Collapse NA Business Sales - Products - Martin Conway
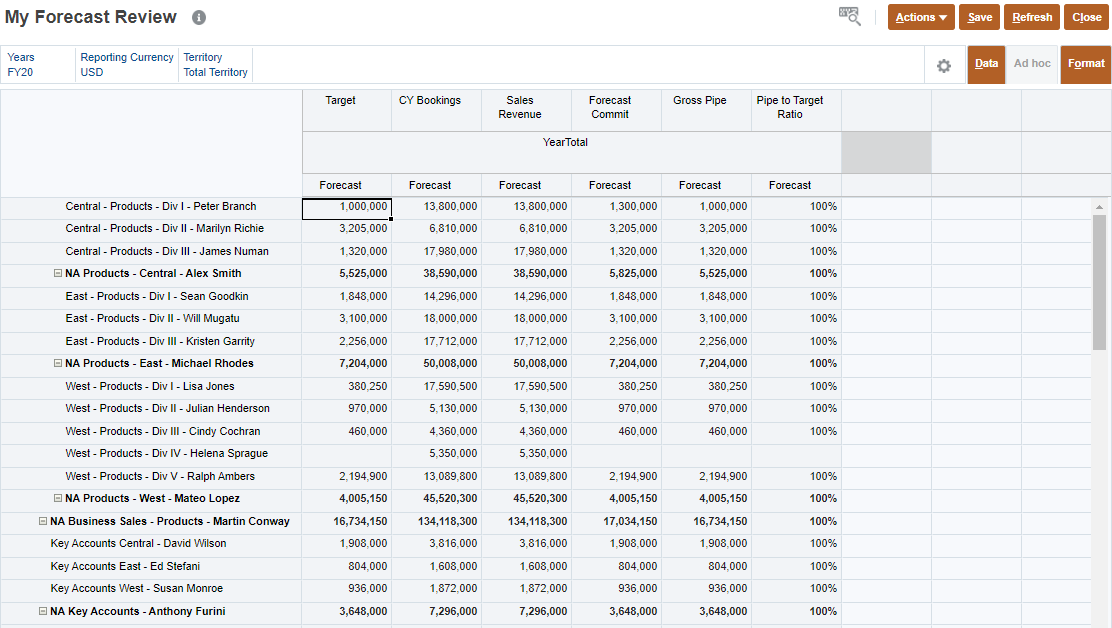This screenshot has width=1112, height=628. pyautogui.click(x=42, y=521)
